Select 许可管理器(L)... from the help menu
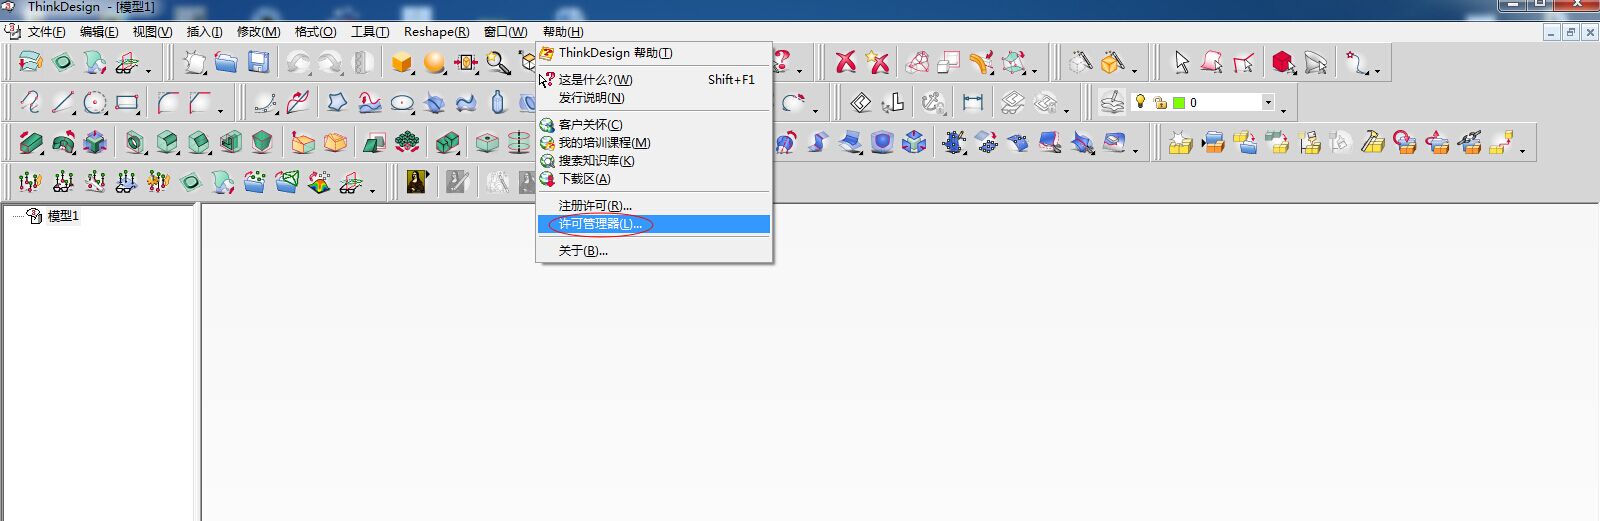 pyautogui.click(x=600, y=224)
